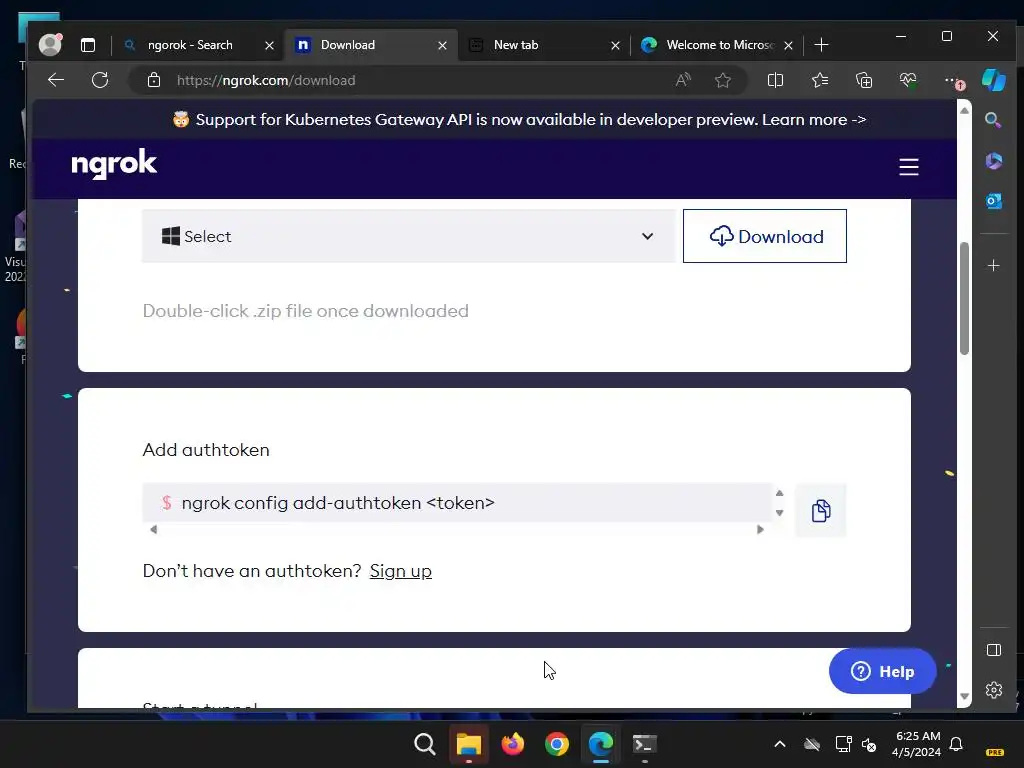
Task: Click the page vertical scrollbar thumb
Action: (964, 298)
